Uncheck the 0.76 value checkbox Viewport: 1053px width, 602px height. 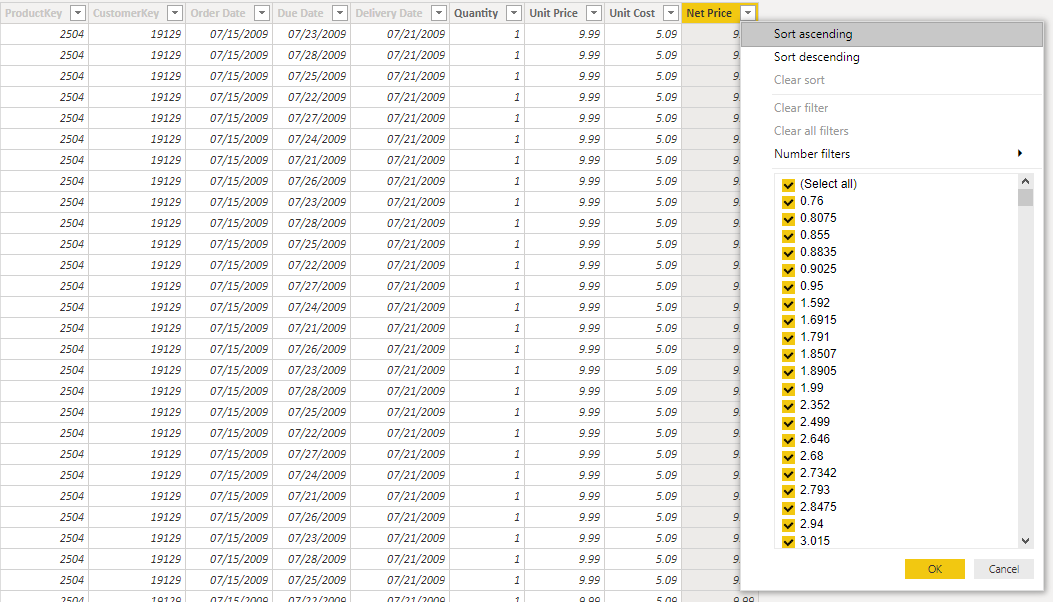coord(788,202)
